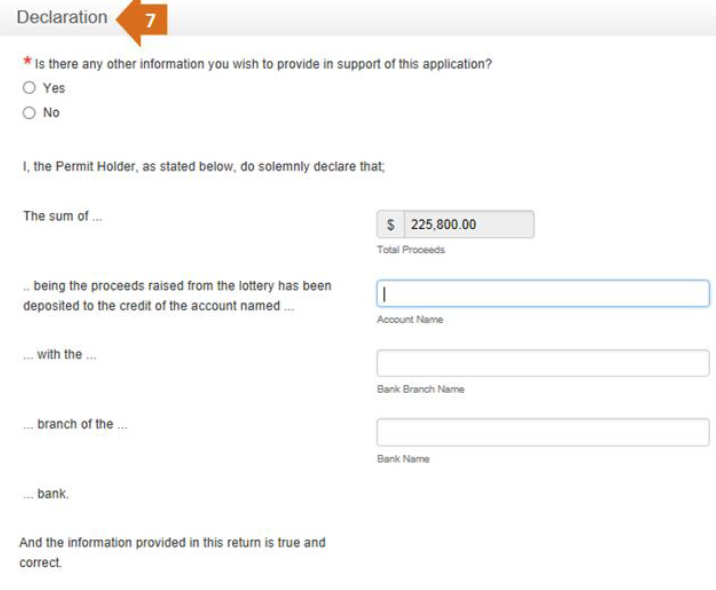This screenshot has height=590, width=716.
Task: Click the "No" option label text
Action: pyautogui.click(x=51, y=112)
